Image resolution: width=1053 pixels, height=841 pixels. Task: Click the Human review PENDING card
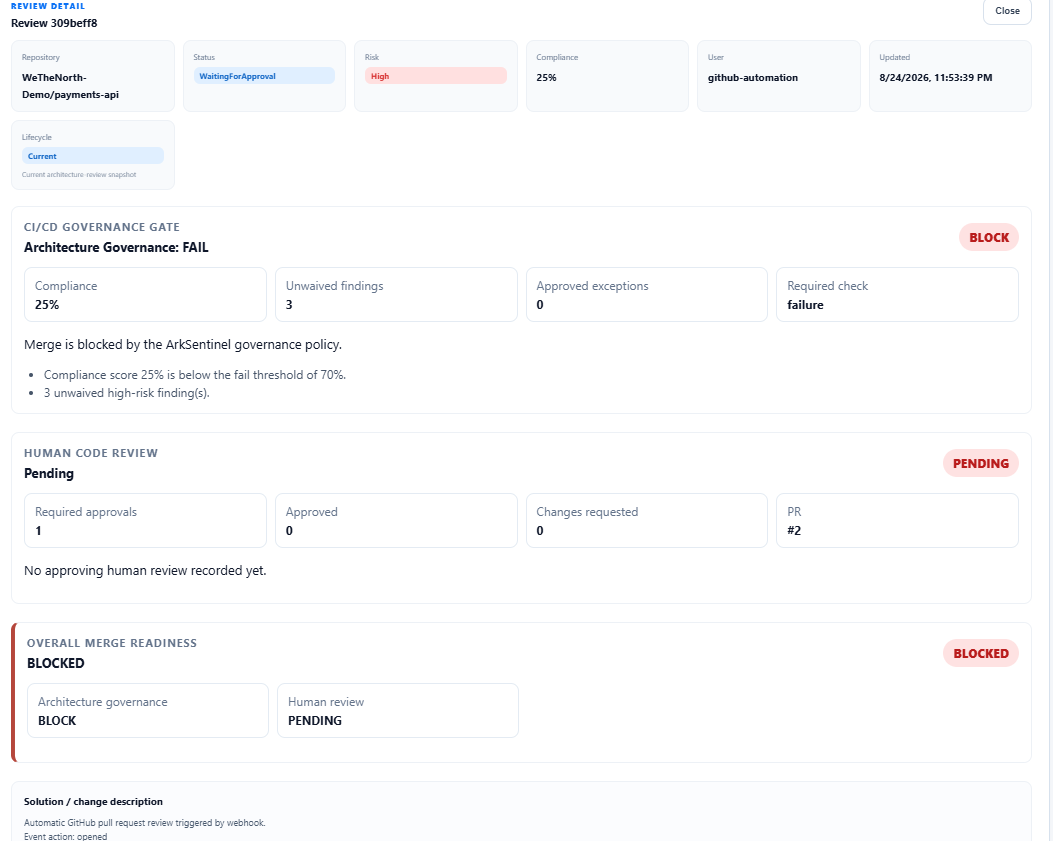(398, 711)
